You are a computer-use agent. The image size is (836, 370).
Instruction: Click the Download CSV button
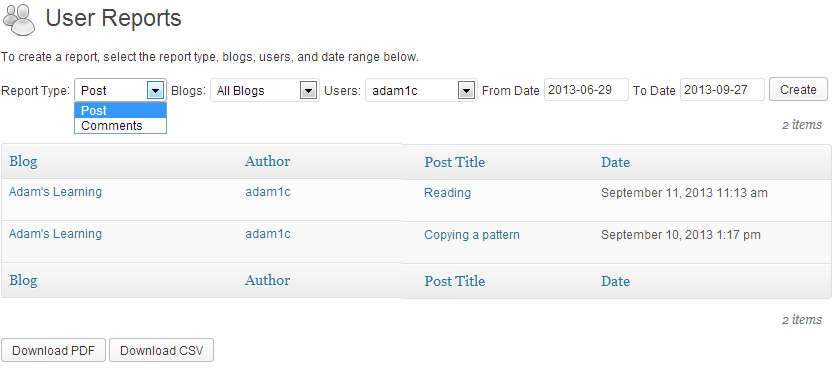pos(162,350)
